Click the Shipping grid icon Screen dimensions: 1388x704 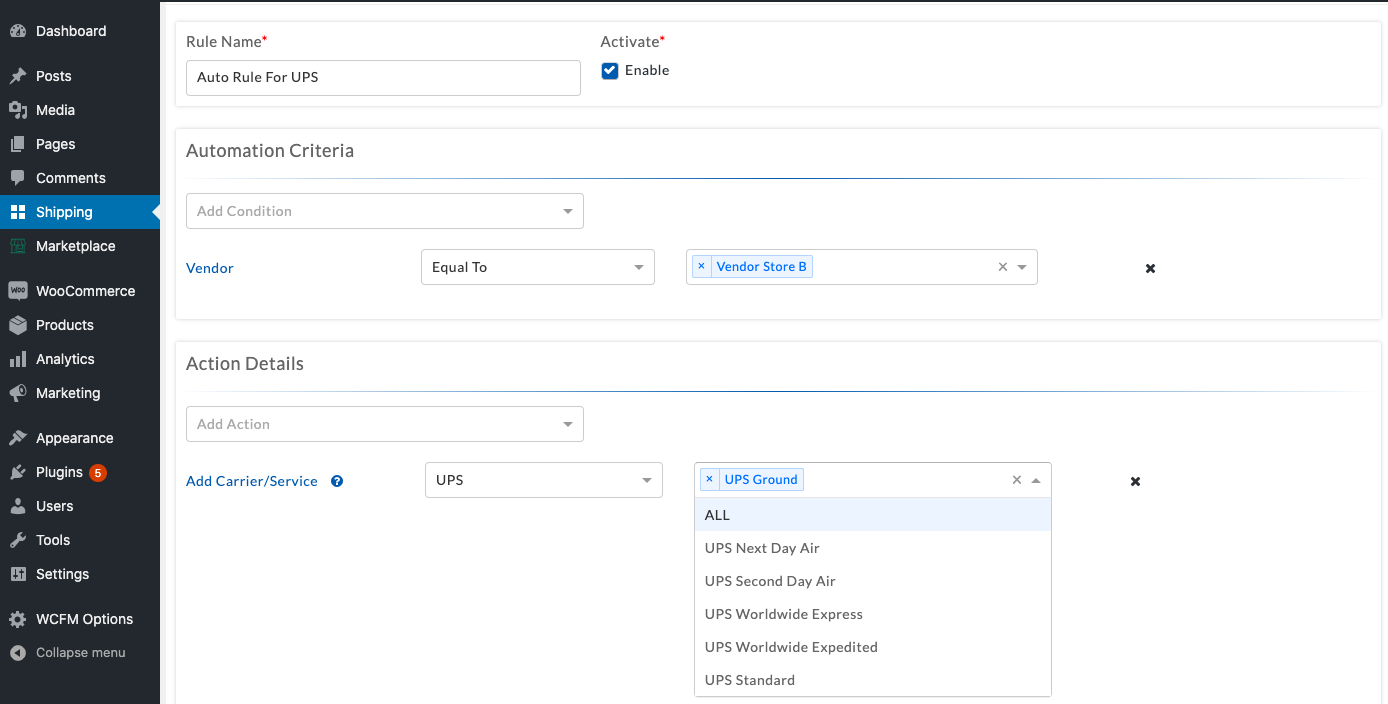[x=18, y=212]
